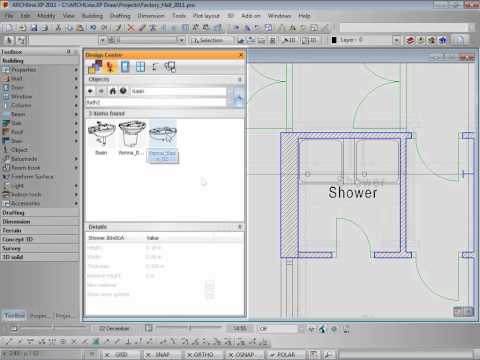
Task: Open the Drafting menu
Action: tap(120, 16)
